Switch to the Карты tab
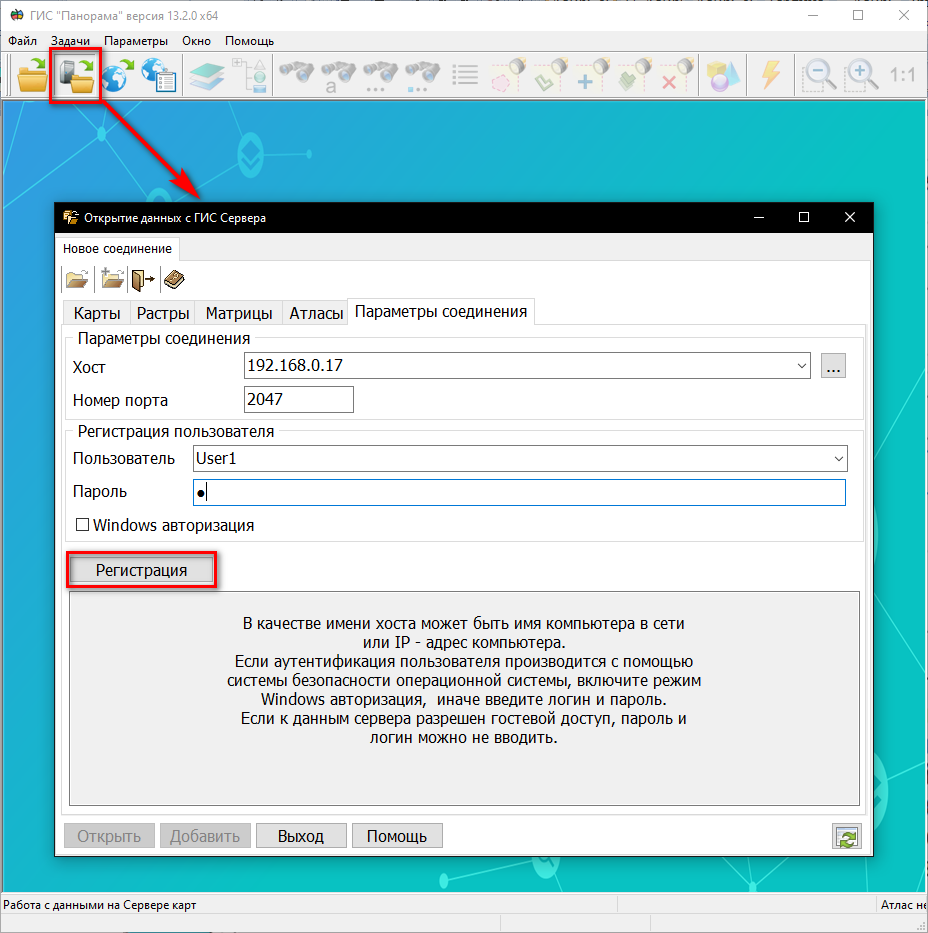This screenshot has width=928, height=933. 97,313
